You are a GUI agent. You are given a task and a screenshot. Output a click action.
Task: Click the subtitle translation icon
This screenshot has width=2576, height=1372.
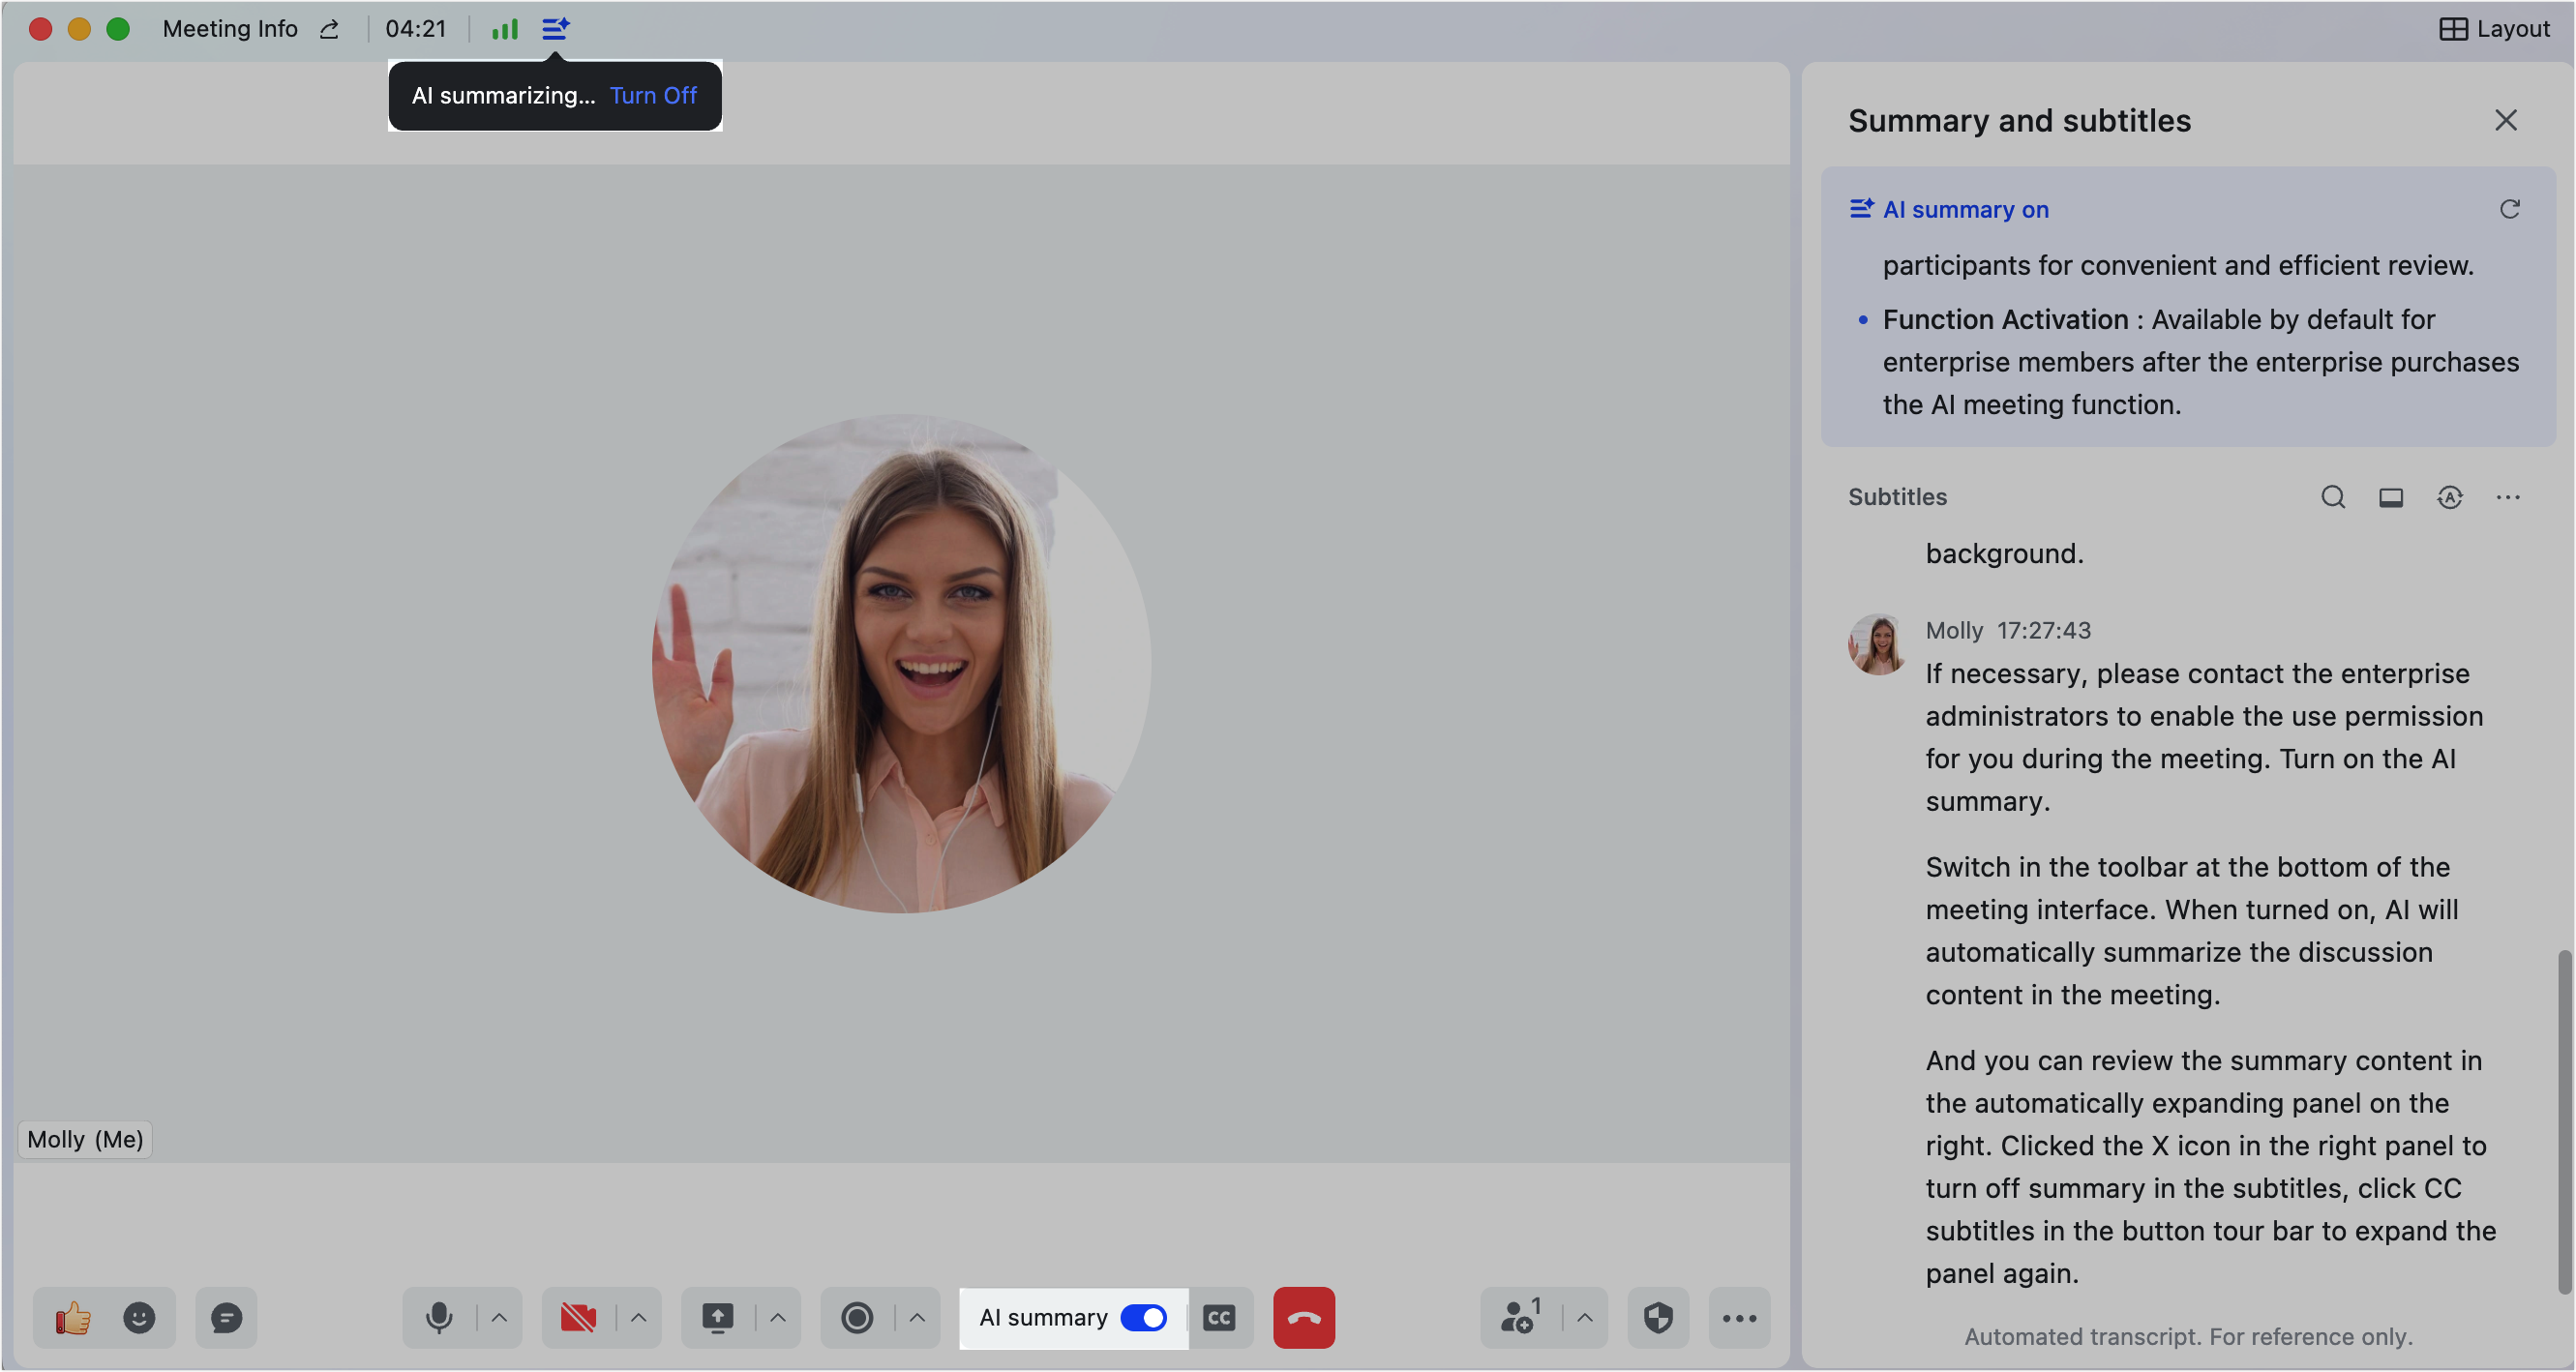click(2450, 497)
